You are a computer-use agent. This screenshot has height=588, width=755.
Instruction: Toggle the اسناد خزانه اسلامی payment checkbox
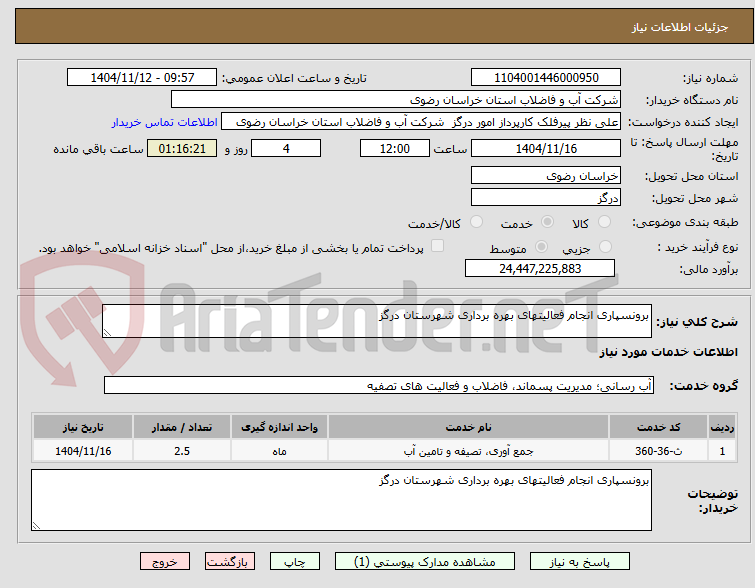[437, 246]
